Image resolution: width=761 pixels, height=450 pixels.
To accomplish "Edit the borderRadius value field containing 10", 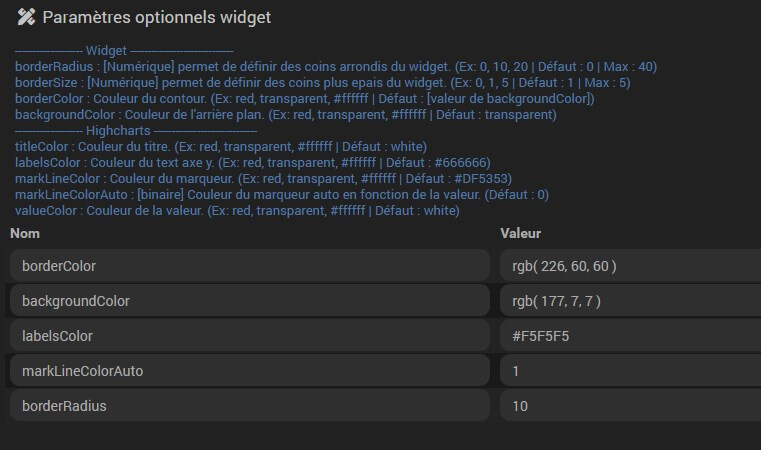I will (630, 406).
